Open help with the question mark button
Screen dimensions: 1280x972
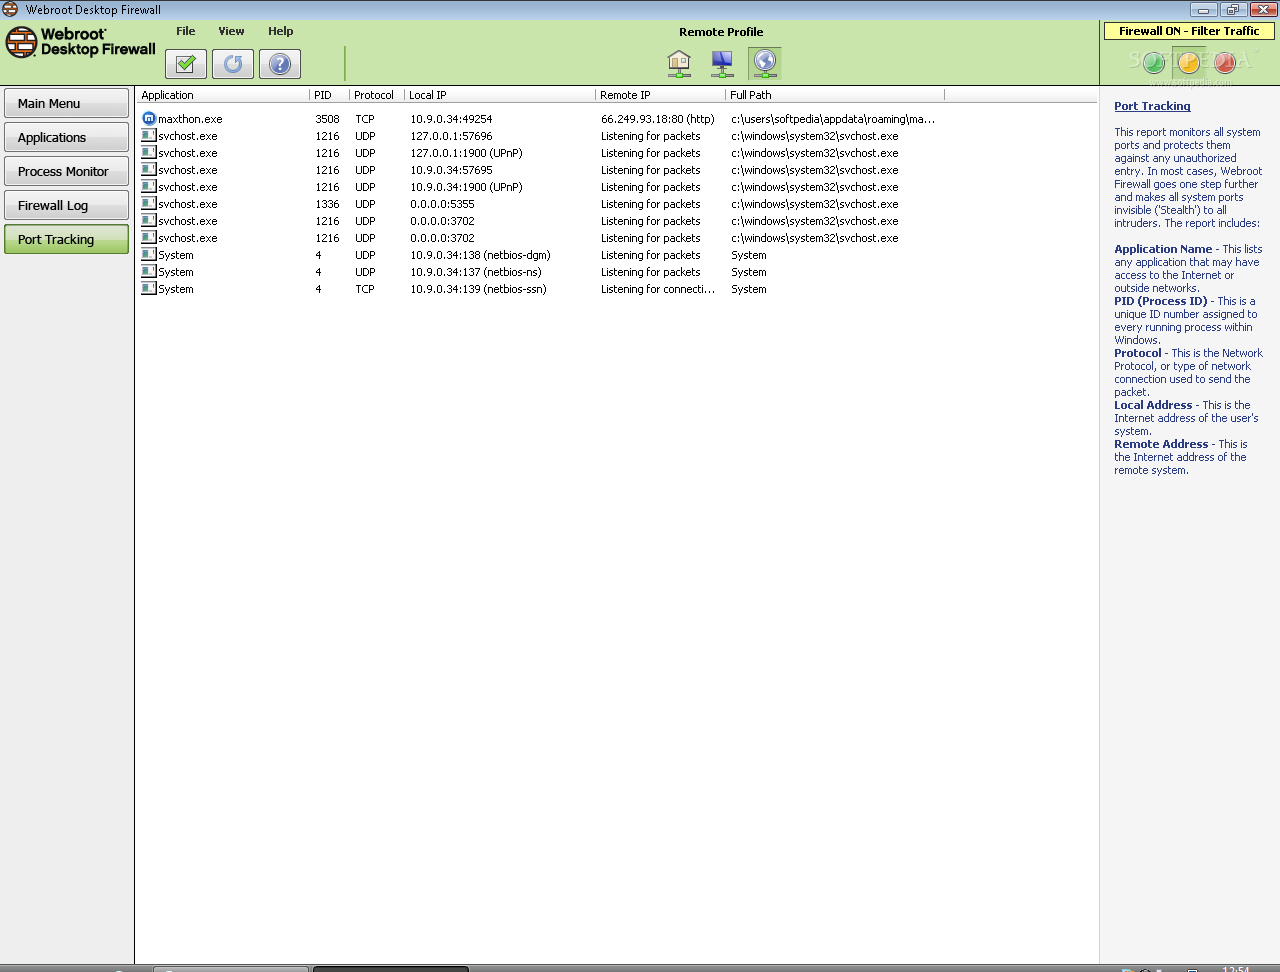[x=280, y=64]
